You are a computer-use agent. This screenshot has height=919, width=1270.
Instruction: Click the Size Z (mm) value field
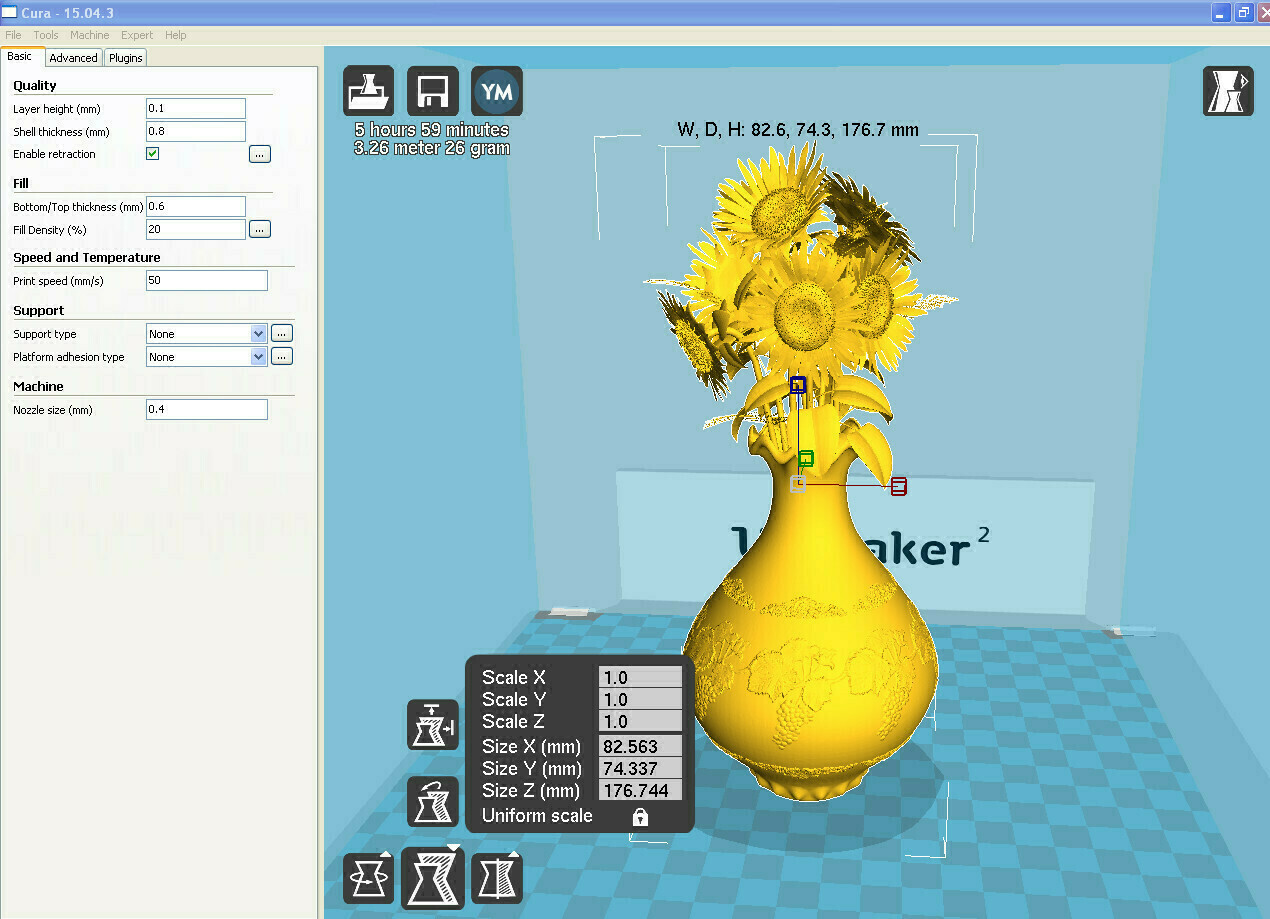tap(640, 790)
